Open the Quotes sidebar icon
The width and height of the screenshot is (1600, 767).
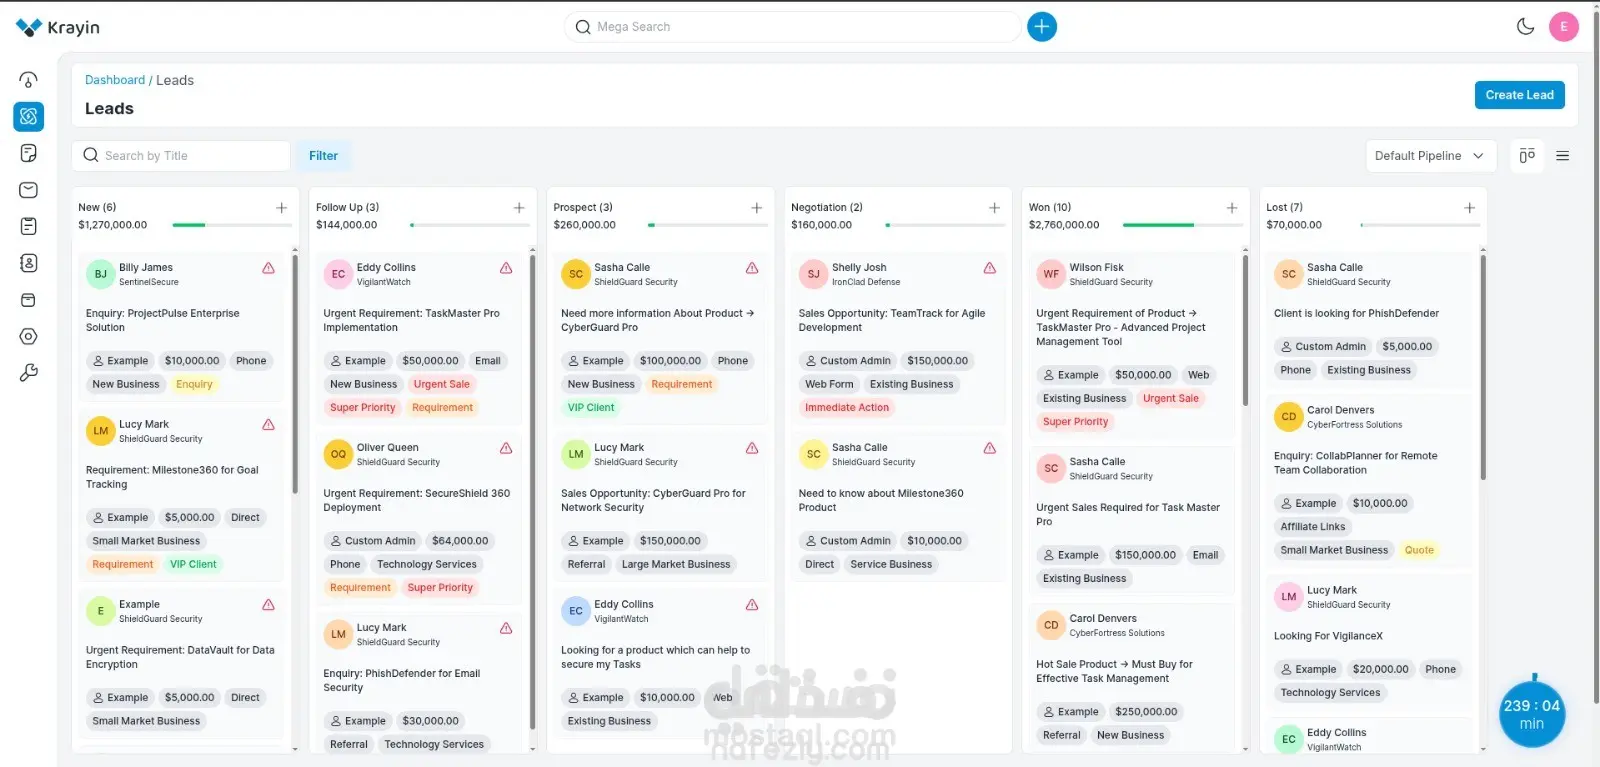pos(29,153)
